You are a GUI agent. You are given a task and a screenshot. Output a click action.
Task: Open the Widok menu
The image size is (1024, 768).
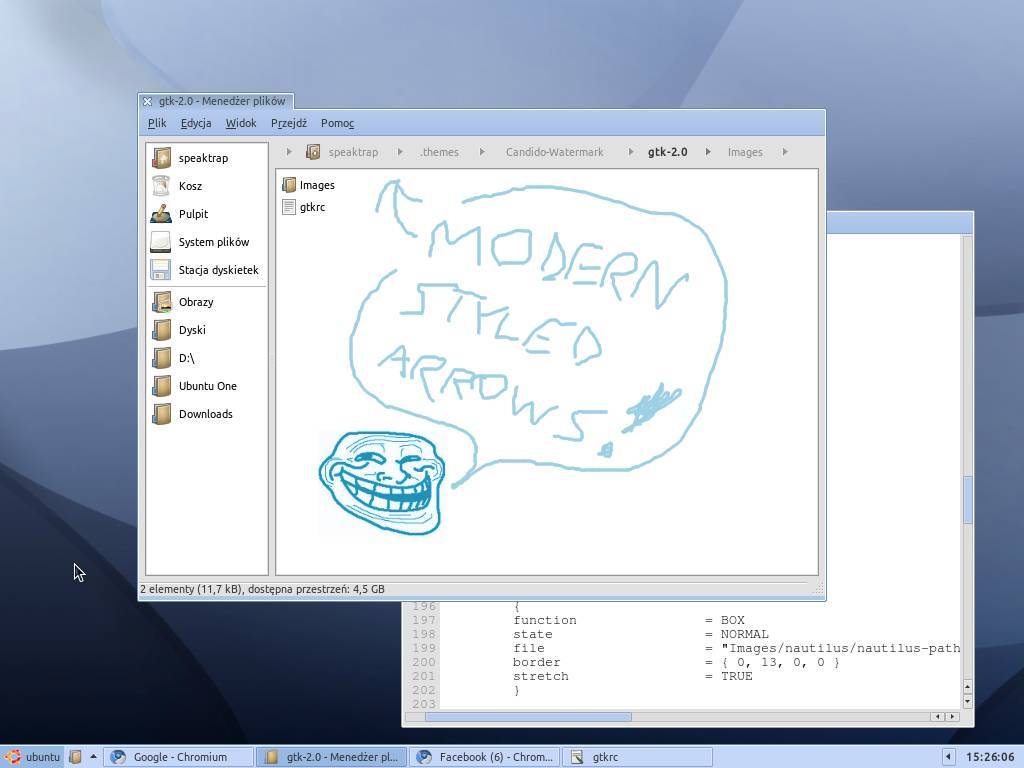tap(241, 123)
